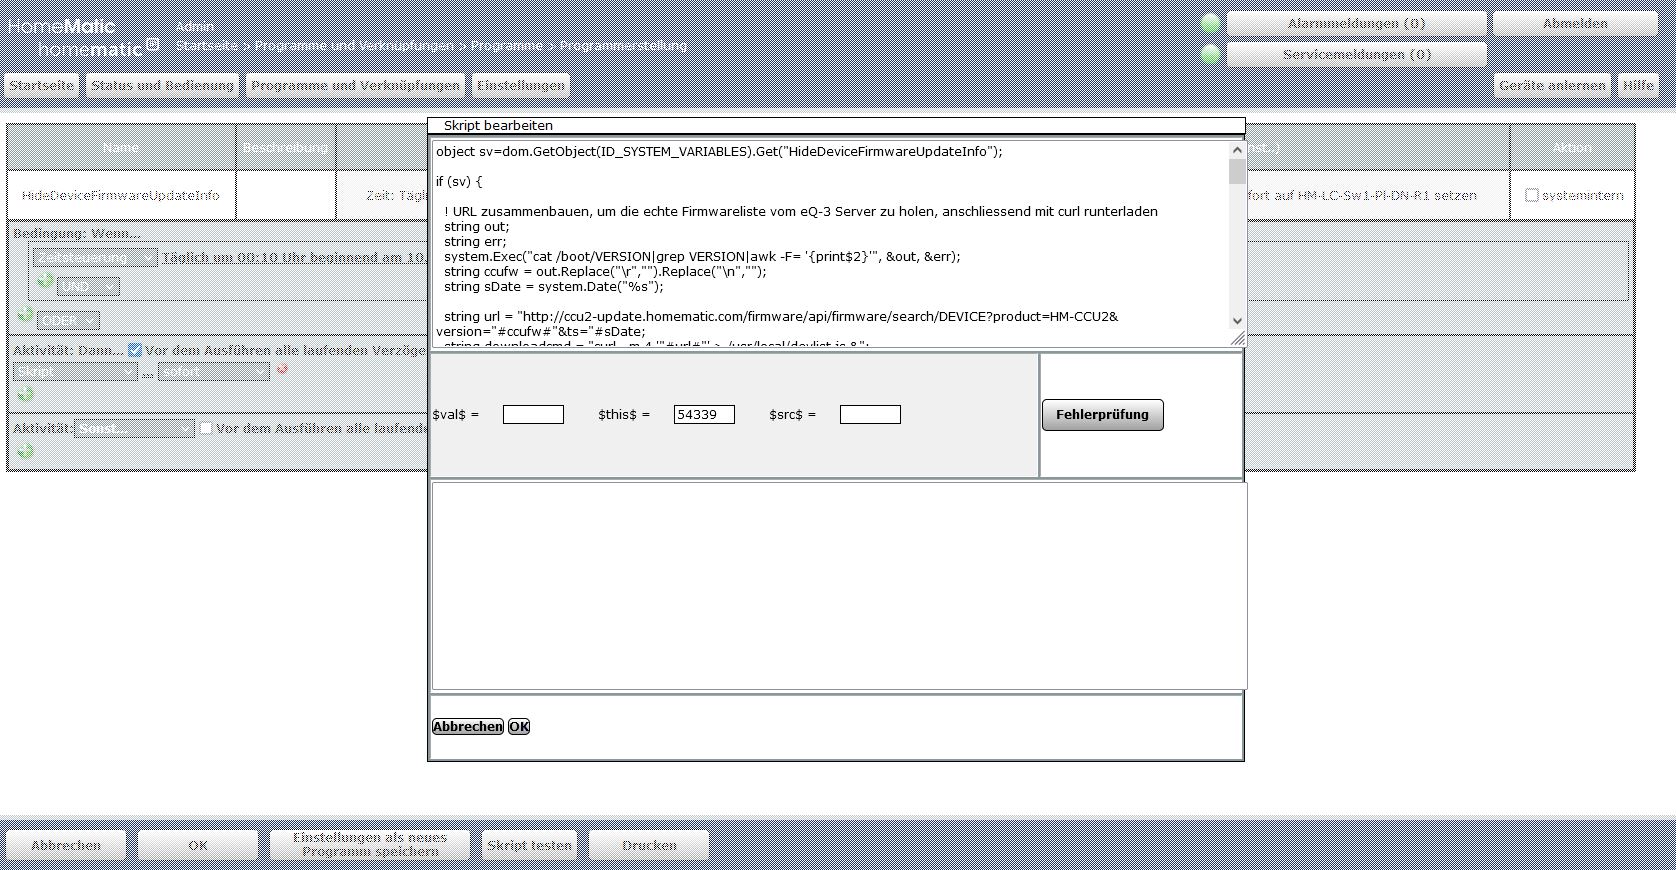Screen dimensions: 1676x870
Task: Open 'Täglich um 00:10 Uhr' time link
Action: (294, 257)
